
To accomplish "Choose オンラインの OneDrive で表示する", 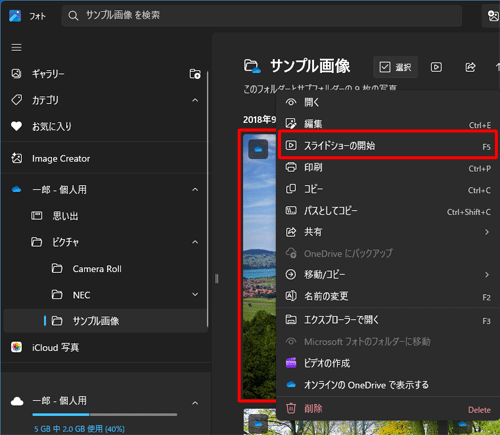I will point(387,385).
